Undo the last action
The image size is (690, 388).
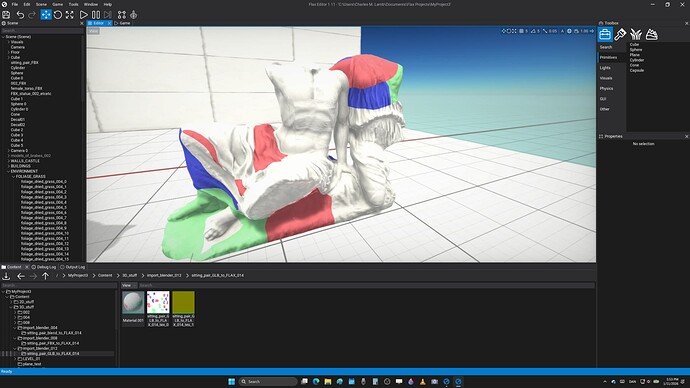pos(20,15)
